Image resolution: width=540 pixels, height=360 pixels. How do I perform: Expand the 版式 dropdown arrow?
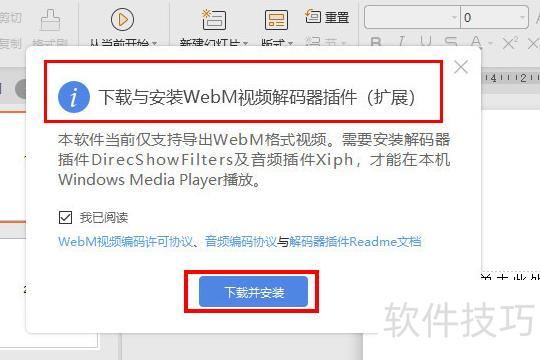point(290,43)
